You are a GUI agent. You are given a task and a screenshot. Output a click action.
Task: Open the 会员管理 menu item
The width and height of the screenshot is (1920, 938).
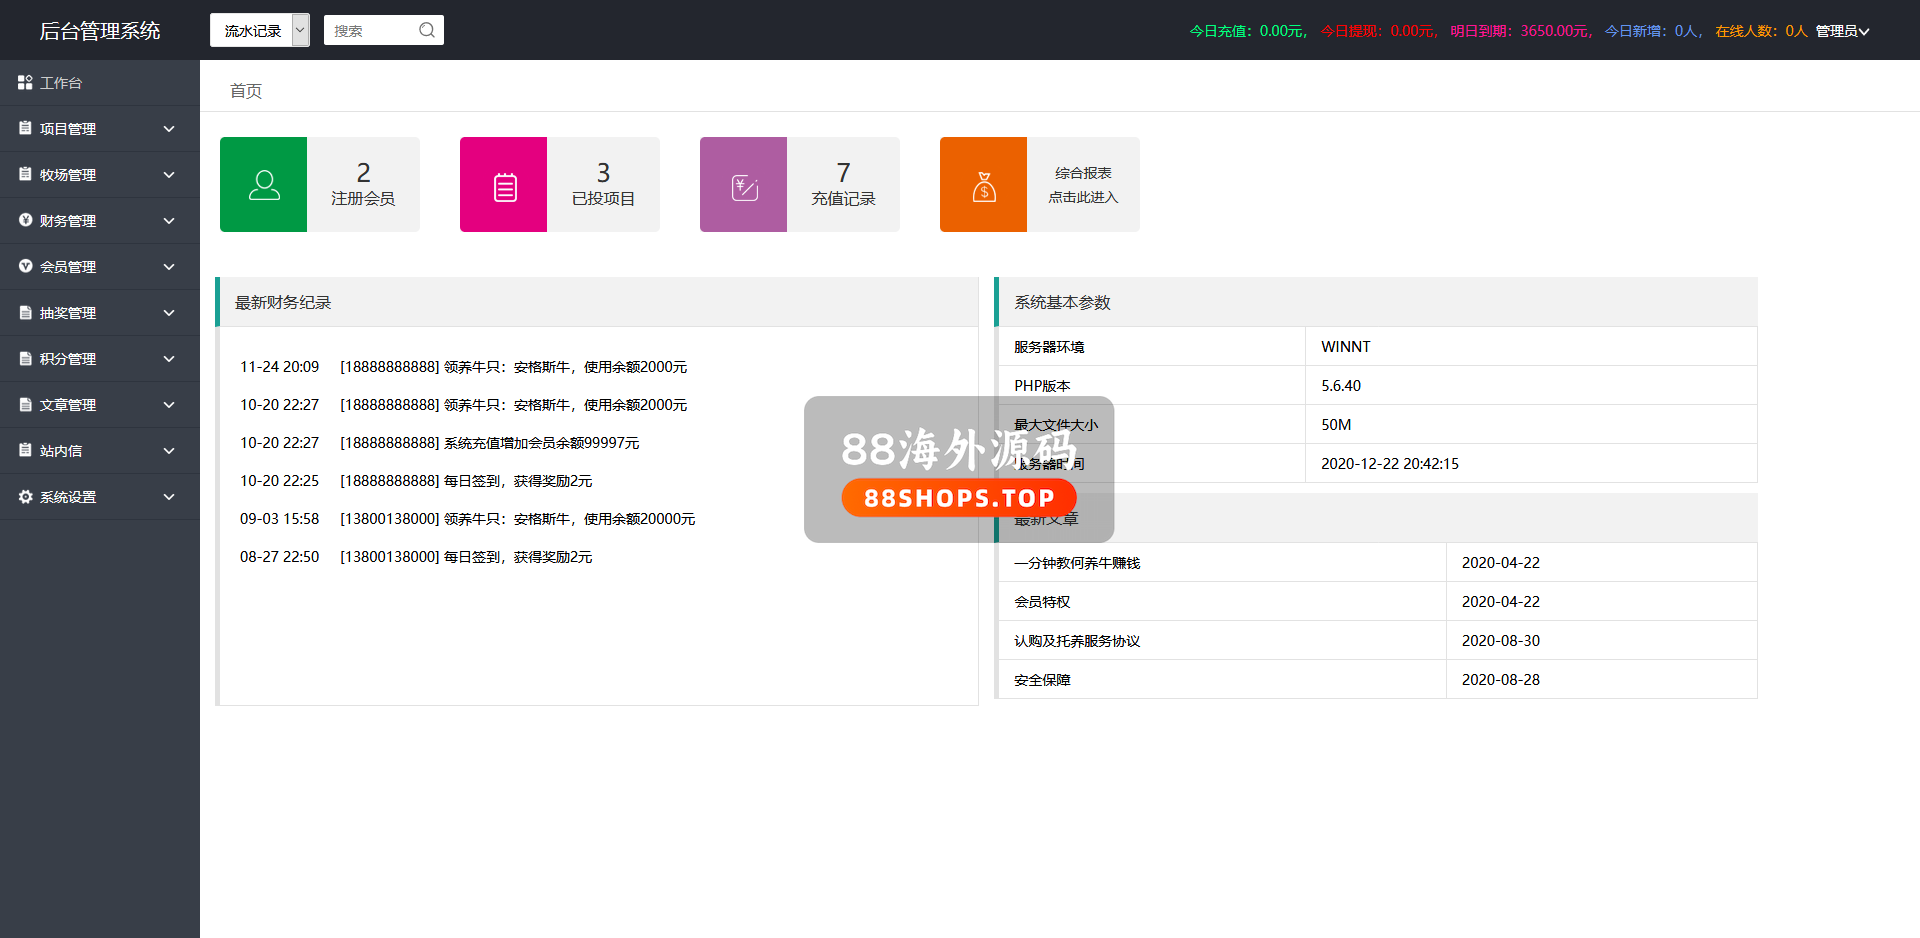coord(68,267)
